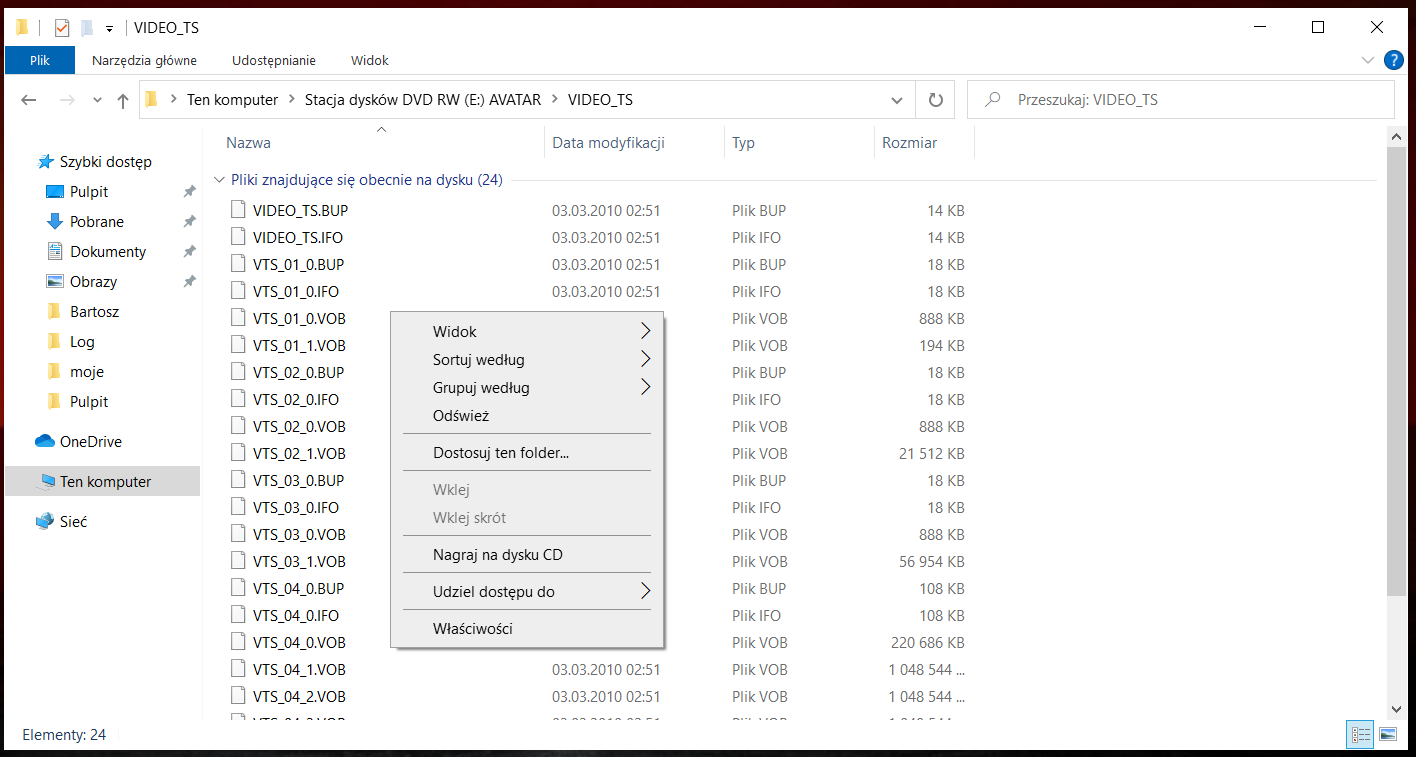This screenshot has width=1416, height=762.
Task: Open the Customize Quick Access Toolbar dropdown
Action: [109, 28]
